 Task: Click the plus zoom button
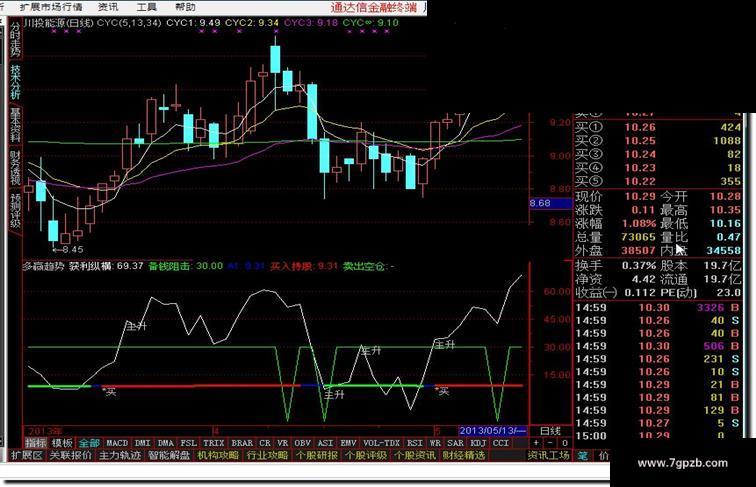click(x=537, y=443)
